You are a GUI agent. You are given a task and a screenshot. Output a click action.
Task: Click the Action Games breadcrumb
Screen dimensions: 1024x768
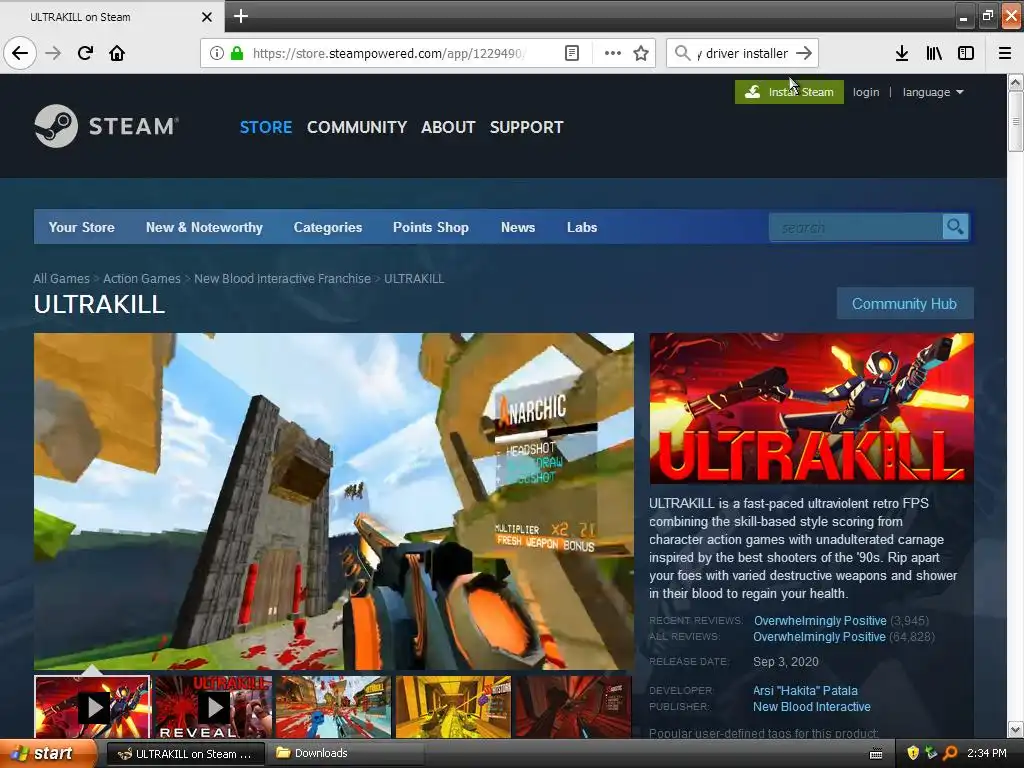pyautogui.click(x=142, y=278)
